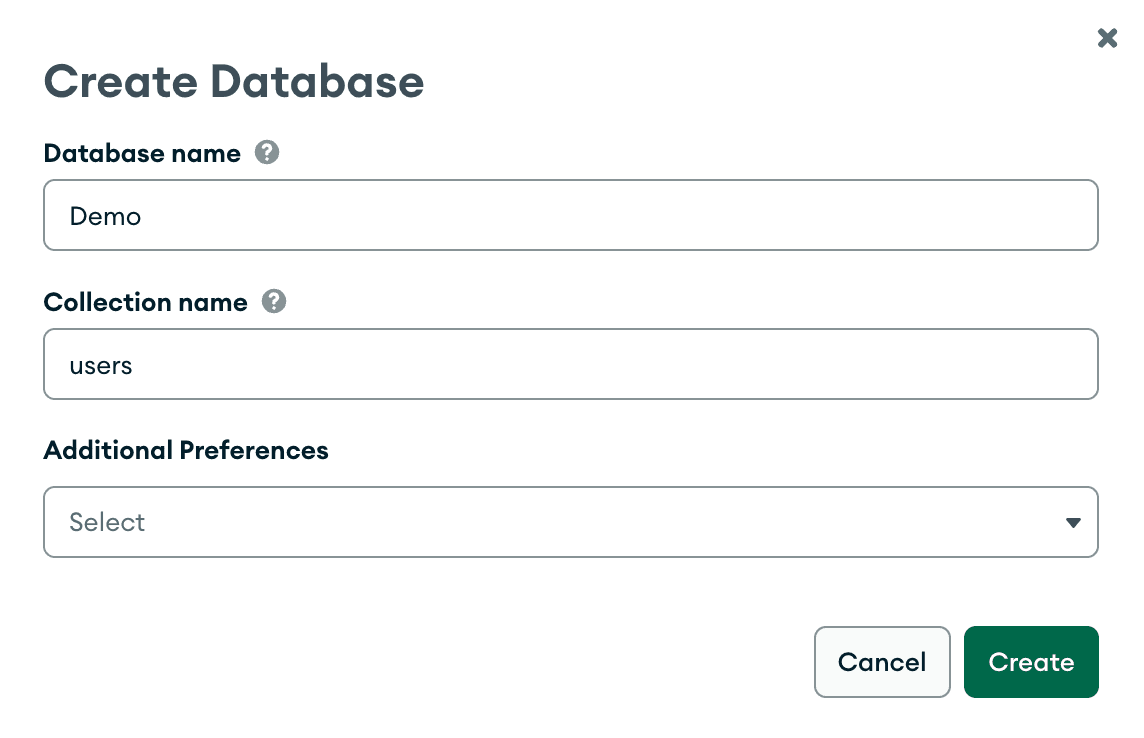1144x738 pixels.
Task: Click the close icon in the top right
Action: click(x=1107, y=37)
